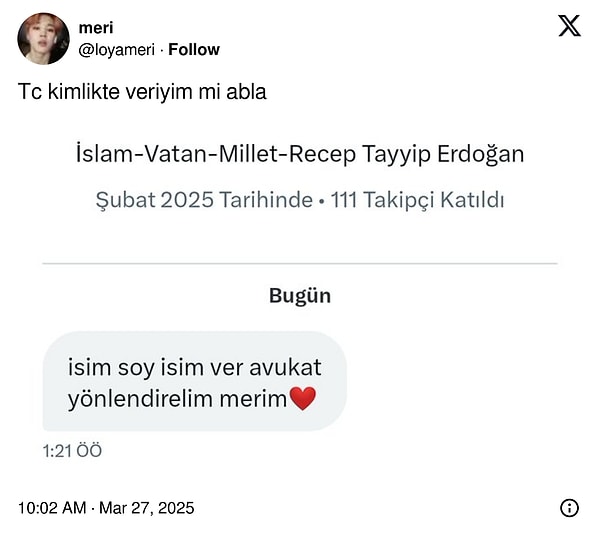The width and height of the screenshot is (600, 538).
Task: Select the 'isim soy isim ver avukat' message bubble
Action: [x=195, y=381]
